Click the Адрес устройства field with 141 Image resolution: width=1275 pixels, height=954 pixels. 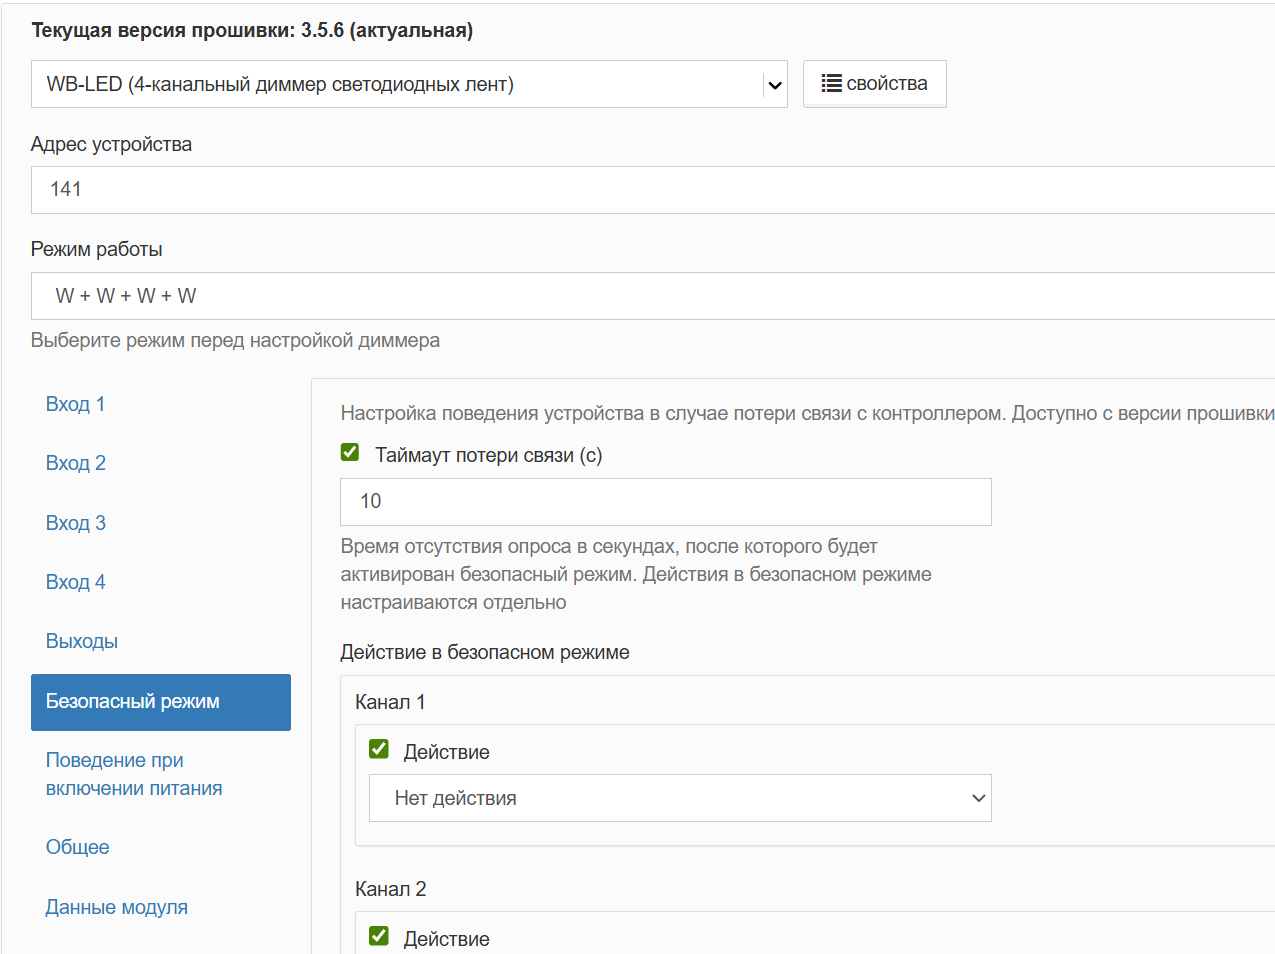click(653, 190)
